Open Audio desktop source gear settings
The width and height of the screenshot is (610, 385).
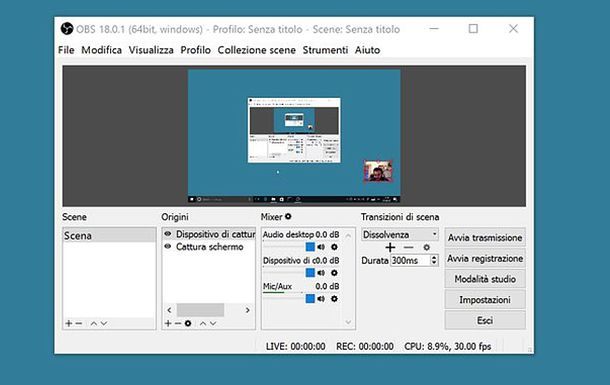click(x=334, y=247)
